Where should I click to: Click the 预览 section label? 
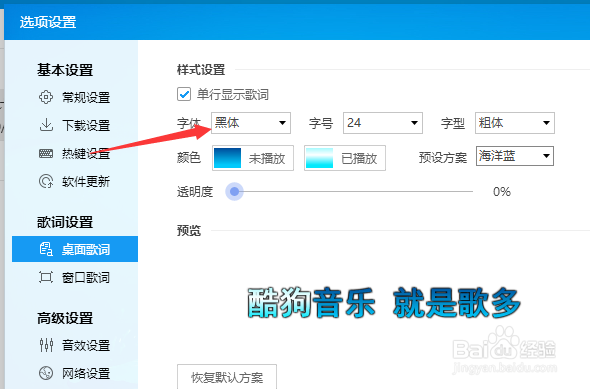(189, 230)
